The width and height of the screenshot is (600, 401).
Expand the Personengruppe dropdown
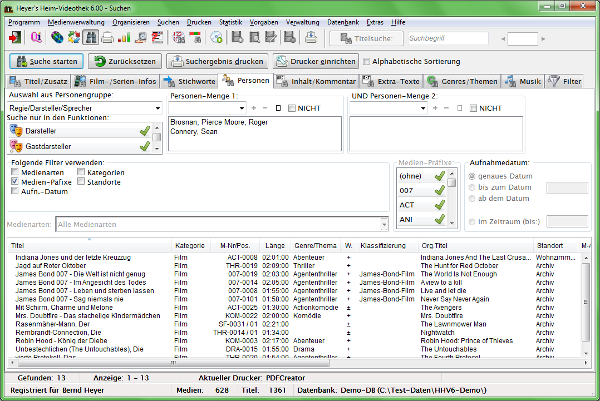click(158, 107)
